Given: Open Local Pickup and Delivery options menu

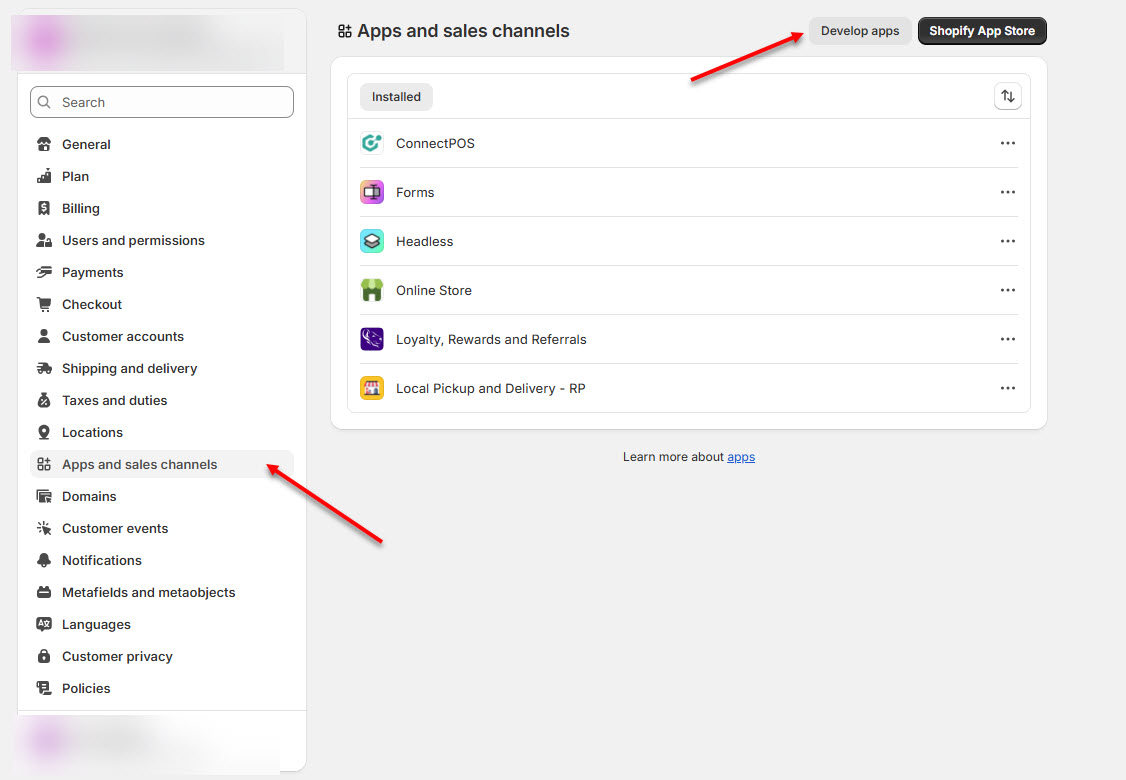Looking at the screenshot, I should coord(1008,388).
